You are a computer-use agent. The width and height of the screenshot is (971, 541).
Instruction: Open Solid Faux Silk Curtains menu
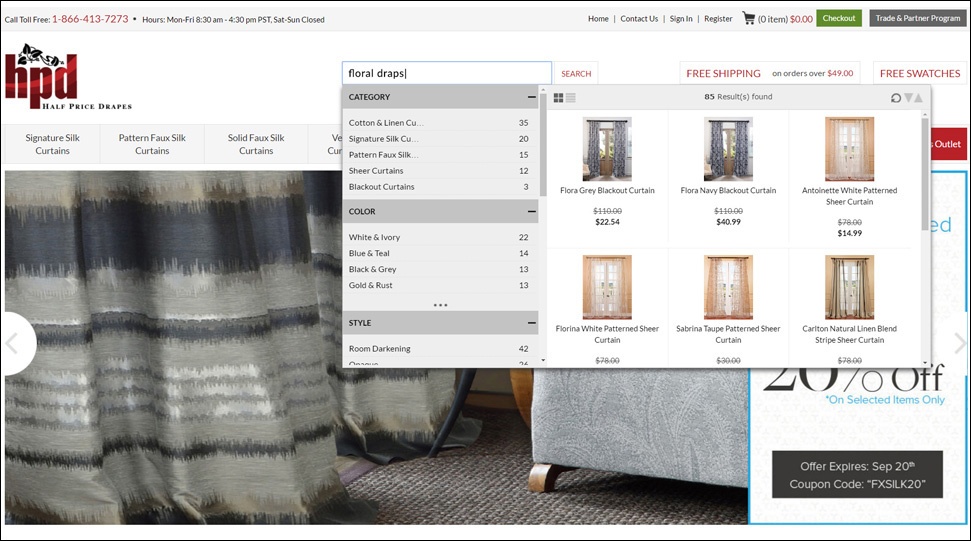click(256, 144)
